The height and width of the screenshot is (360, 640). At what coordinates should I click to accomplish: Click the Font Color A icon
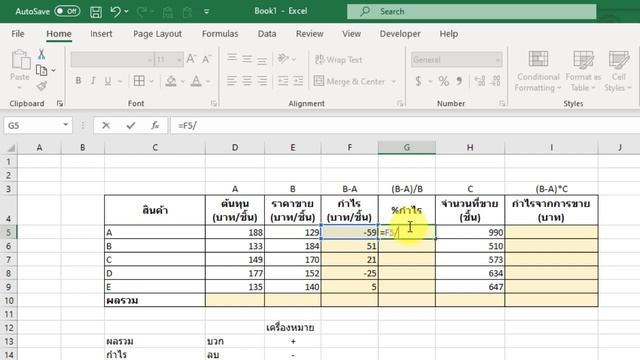coord(196,81)
